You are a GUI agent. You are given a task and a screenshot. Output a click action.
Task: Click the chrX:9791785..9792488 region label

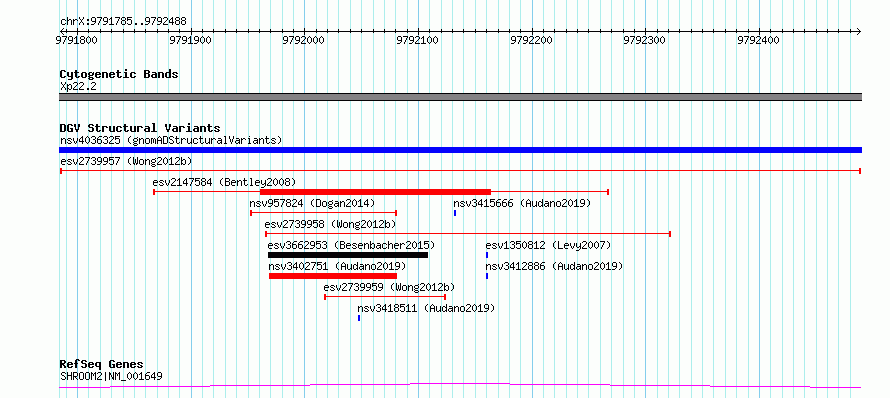coord(123,22)
